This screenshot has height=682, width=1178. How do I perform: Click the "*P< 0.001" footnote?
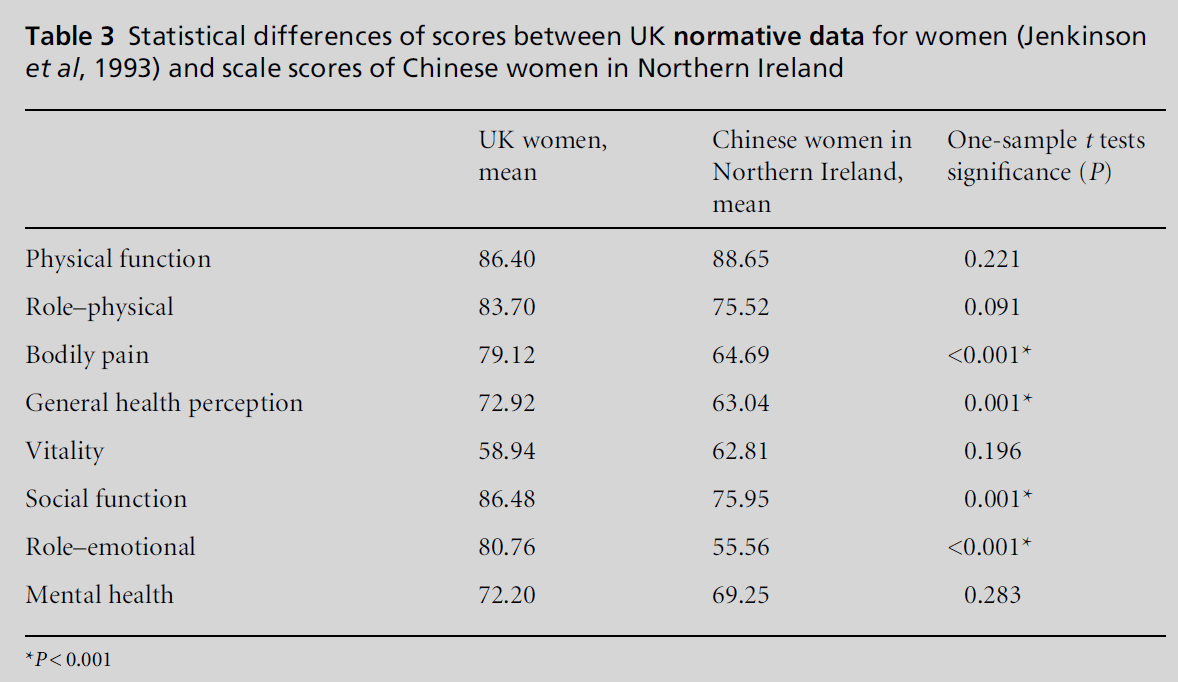[x=69, y=660]
